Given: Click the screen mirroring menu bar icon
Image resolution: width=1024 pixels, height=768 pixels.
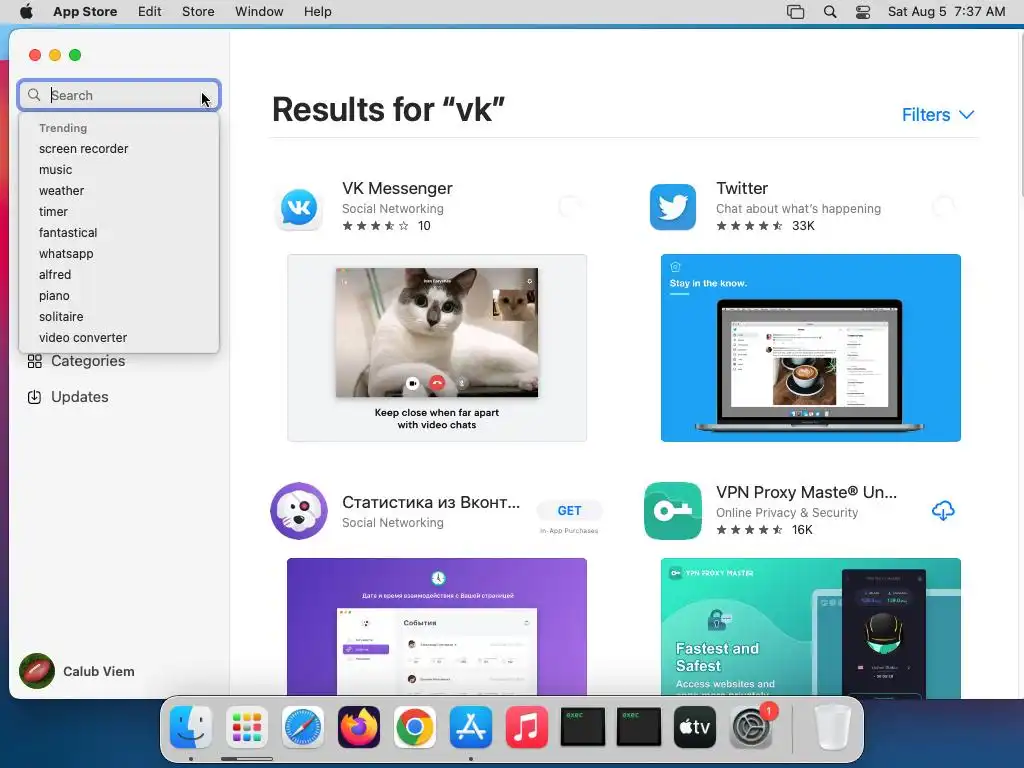Looking at the screenshot, I should (x=795, y=12).
